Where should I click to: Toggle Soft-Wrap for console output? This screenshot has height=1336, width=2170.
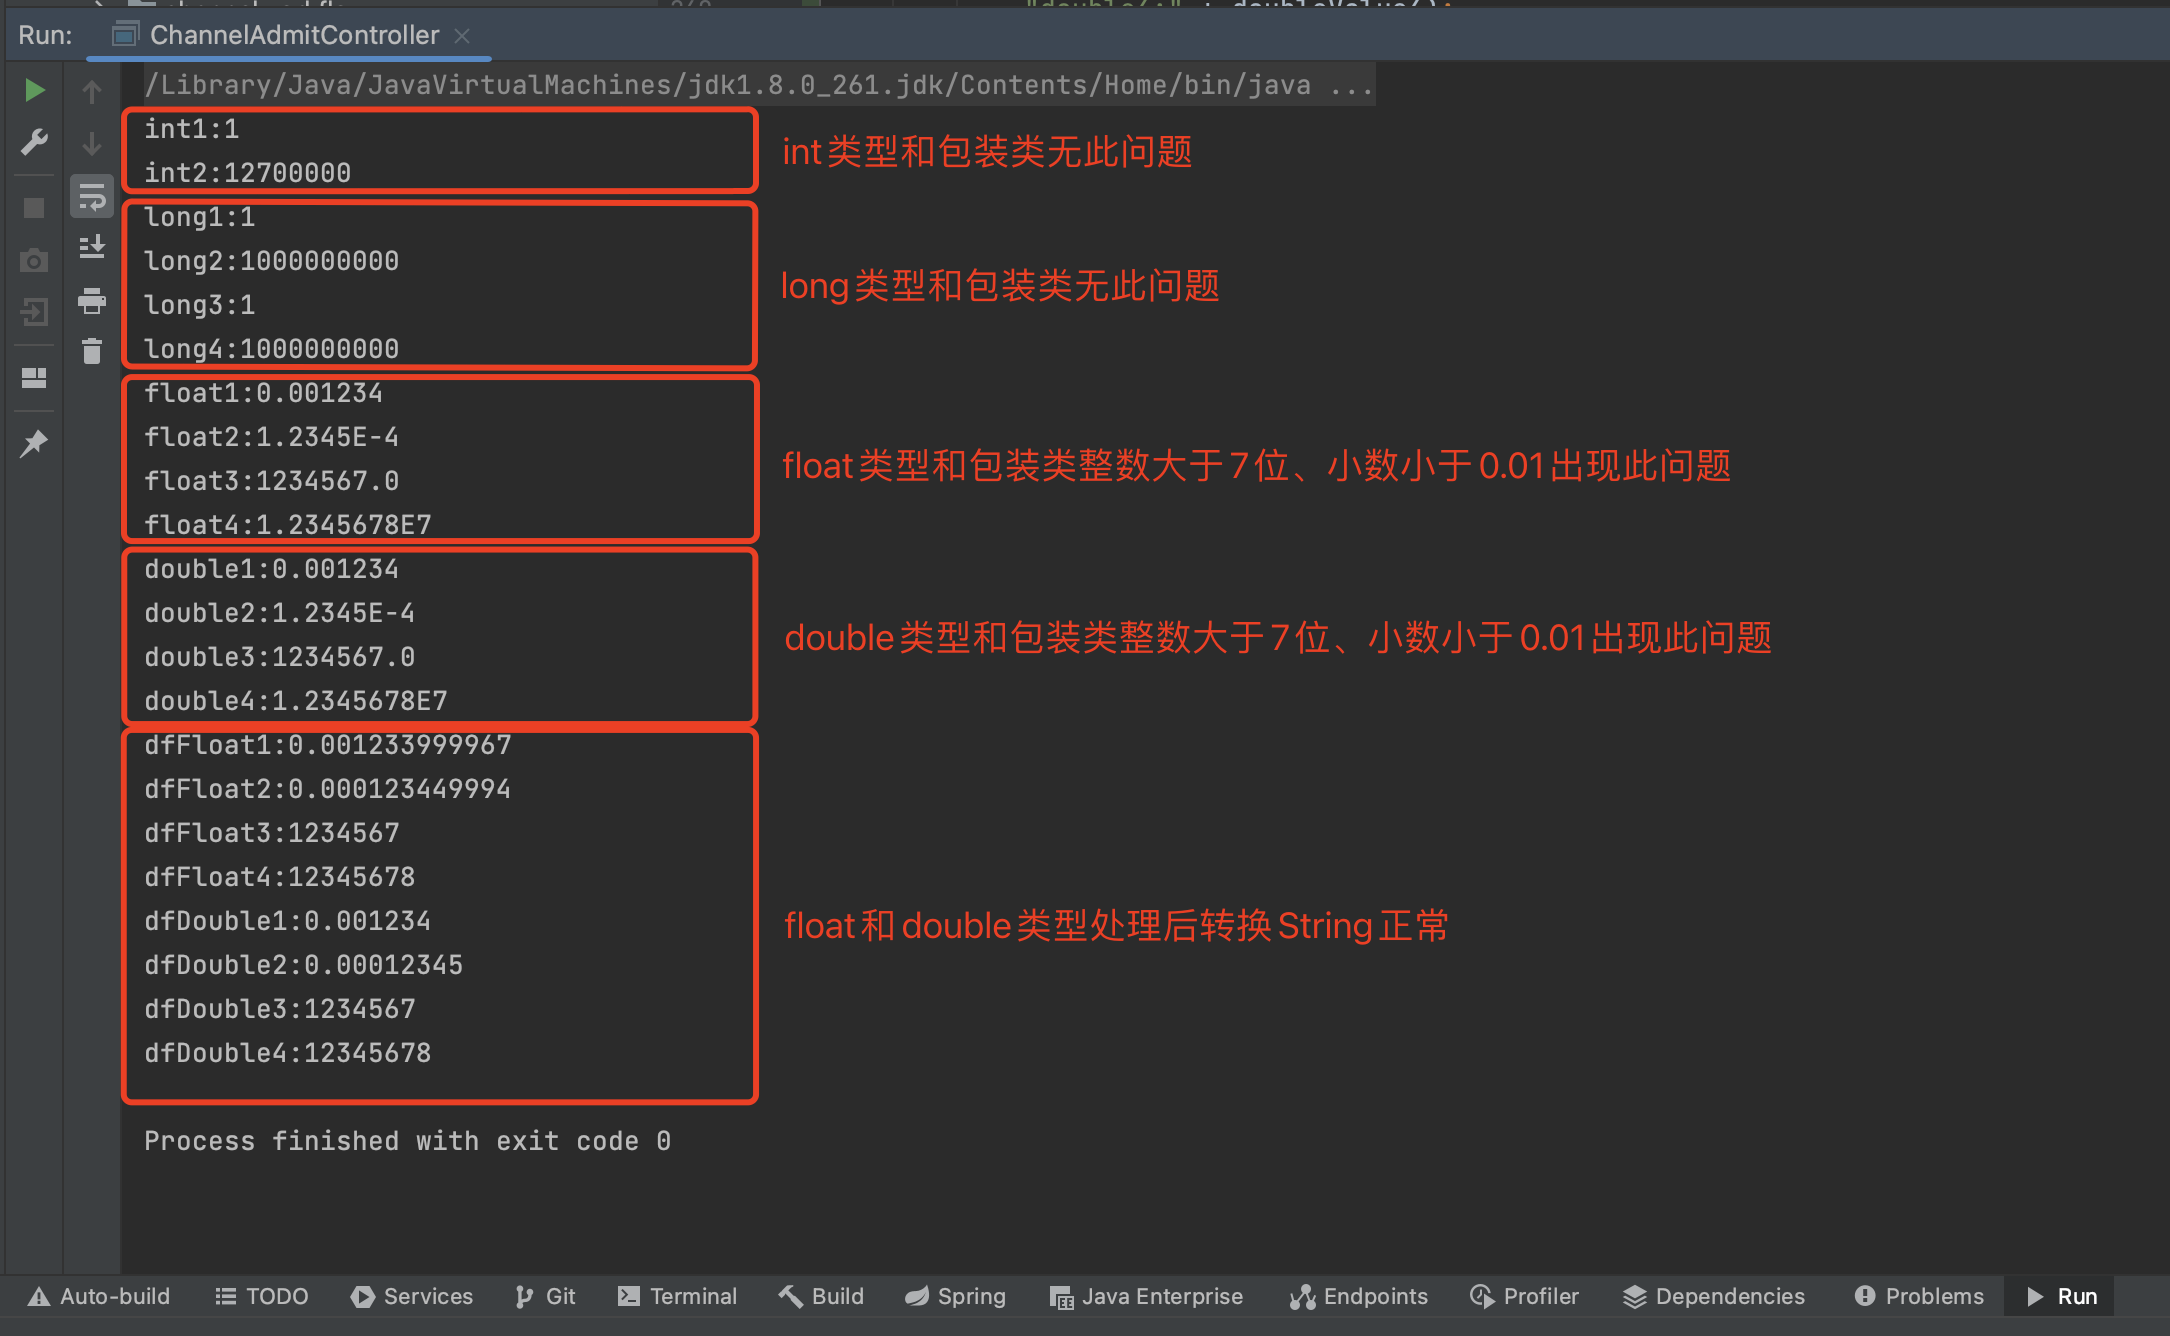tap(92, 197)
